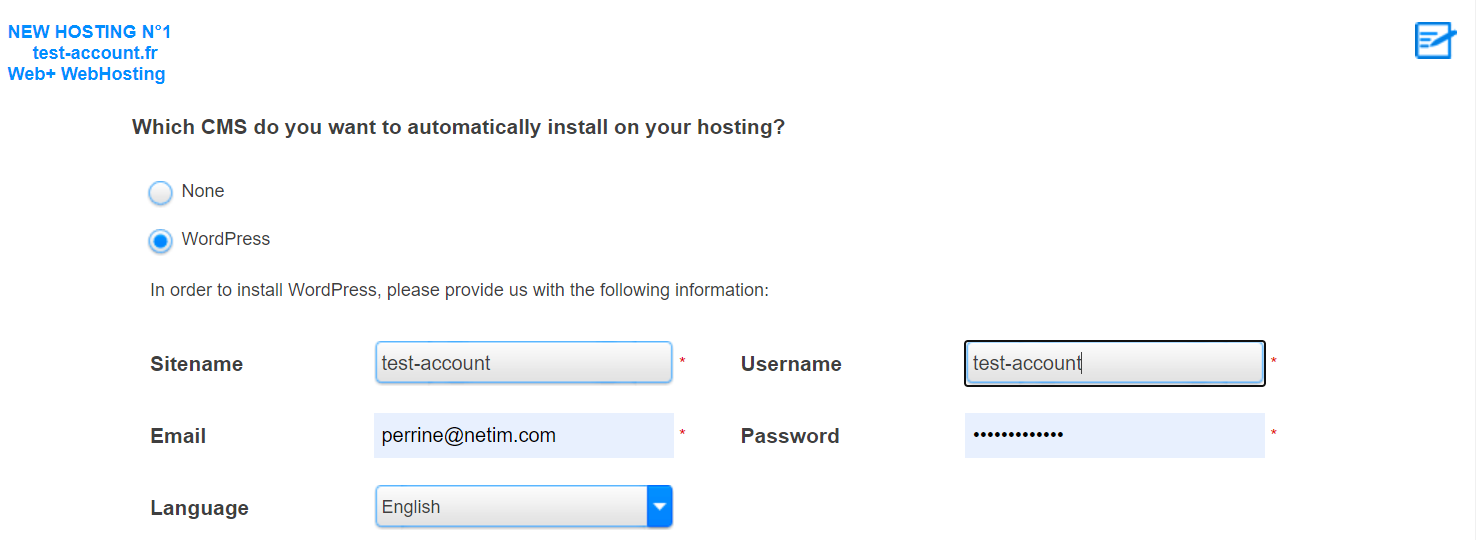Click the CMS install question heading
Image resolution: width=1478 pixels, height=540 pixels.
click(x=459, y=128)
